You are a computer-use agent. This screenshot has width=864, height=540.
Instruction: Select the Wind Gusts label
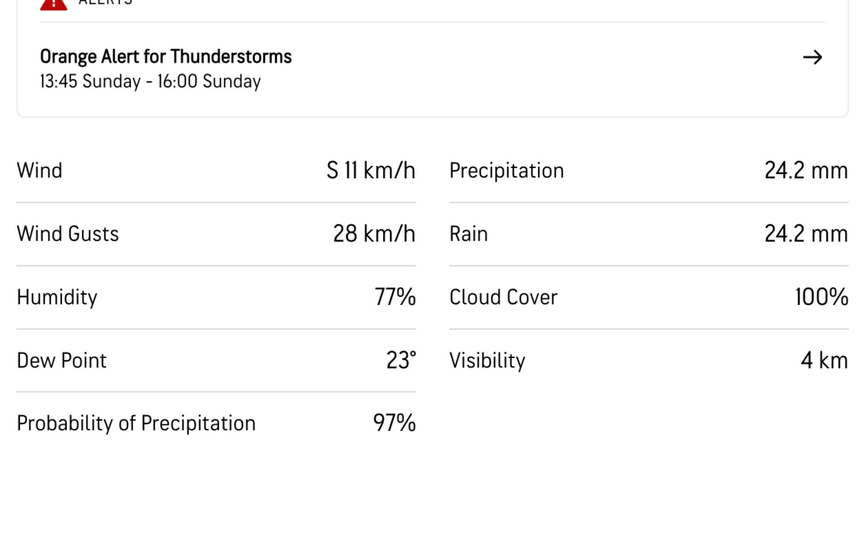(68, 234)
